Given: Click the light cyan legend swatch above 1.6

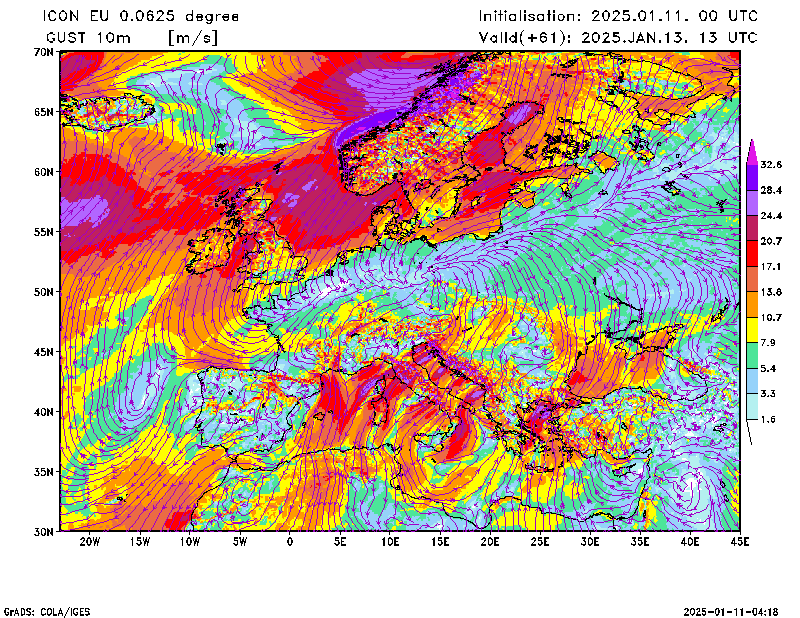Looking at the screenshot, I should pos(751,406).
